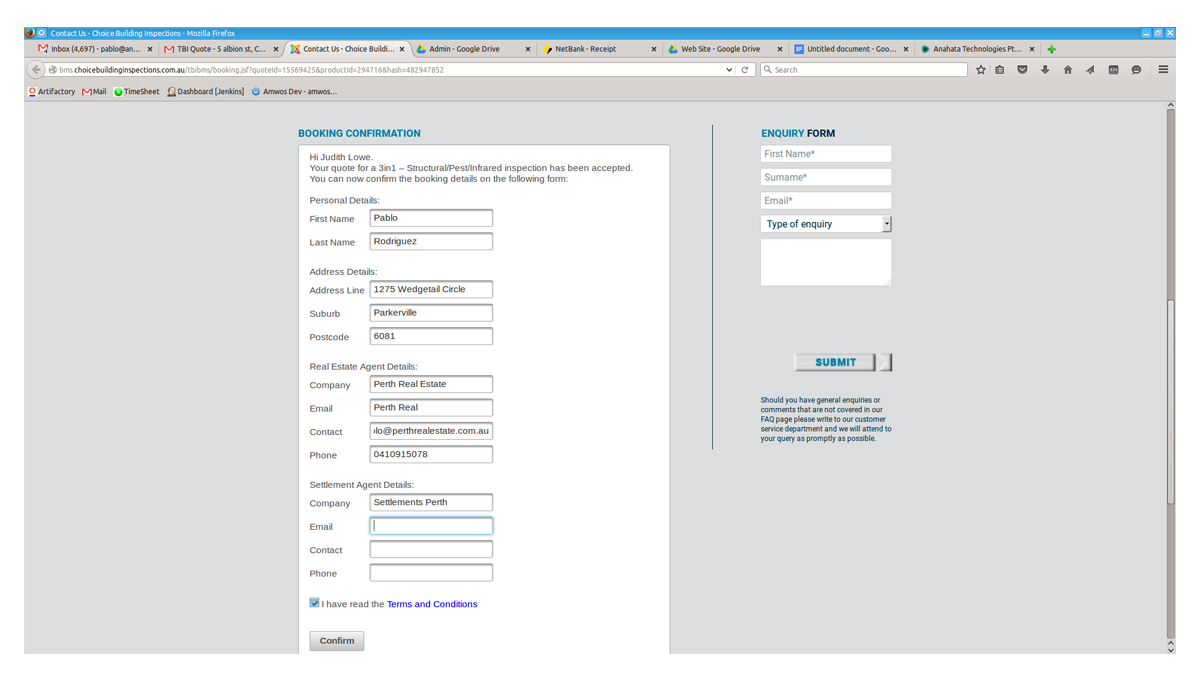
Task: Open the Downloads arrow icon
Action: (x=1045, y=70)
